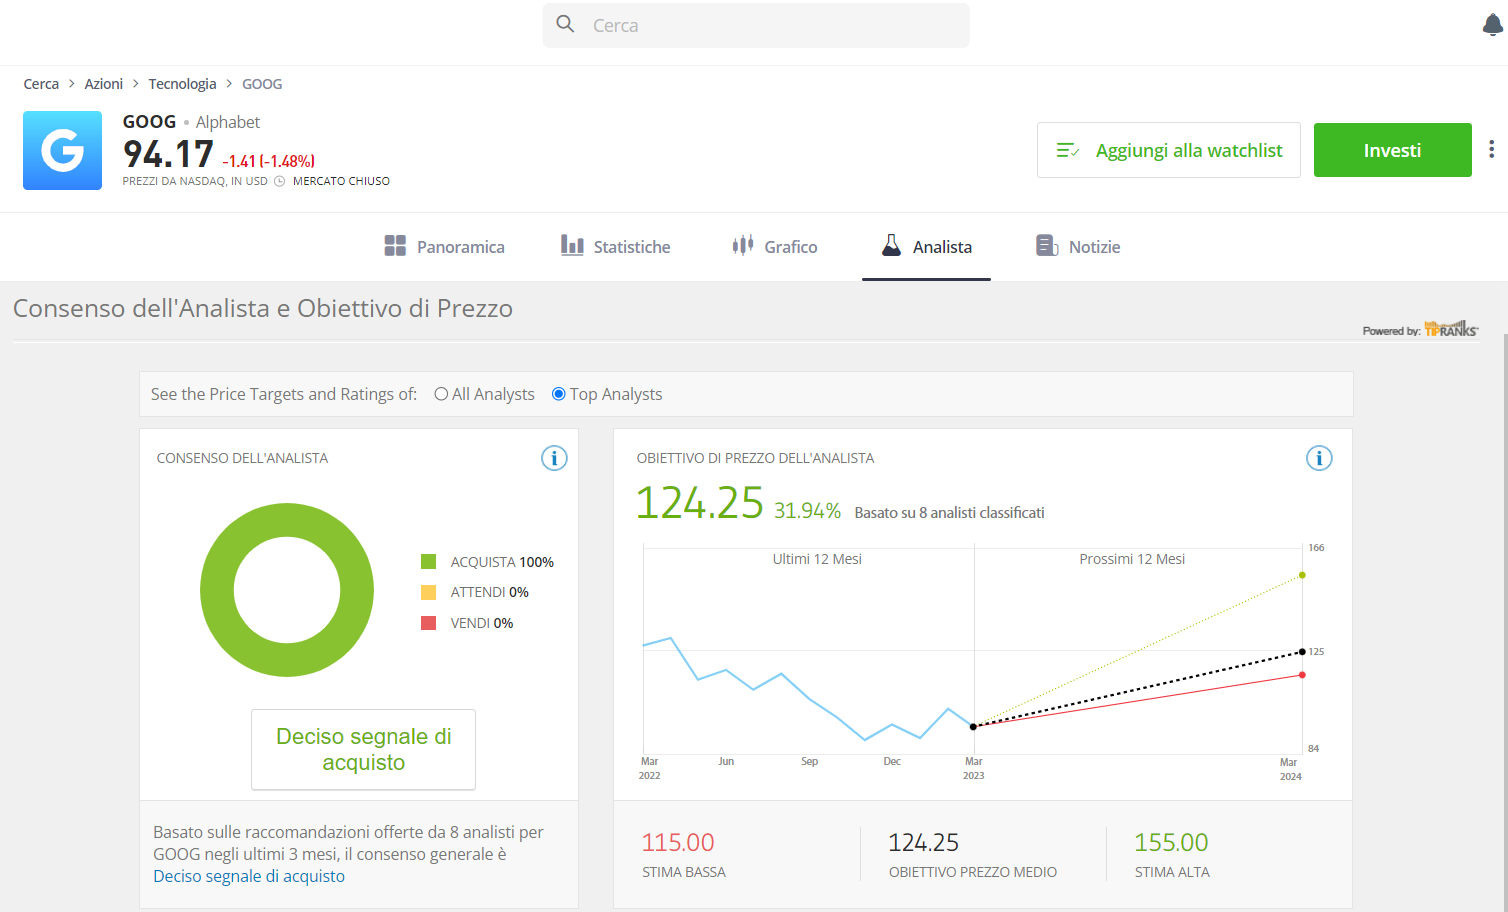Click the Deciso segnale di acquisto box
1508x912 pixels.
363,749
